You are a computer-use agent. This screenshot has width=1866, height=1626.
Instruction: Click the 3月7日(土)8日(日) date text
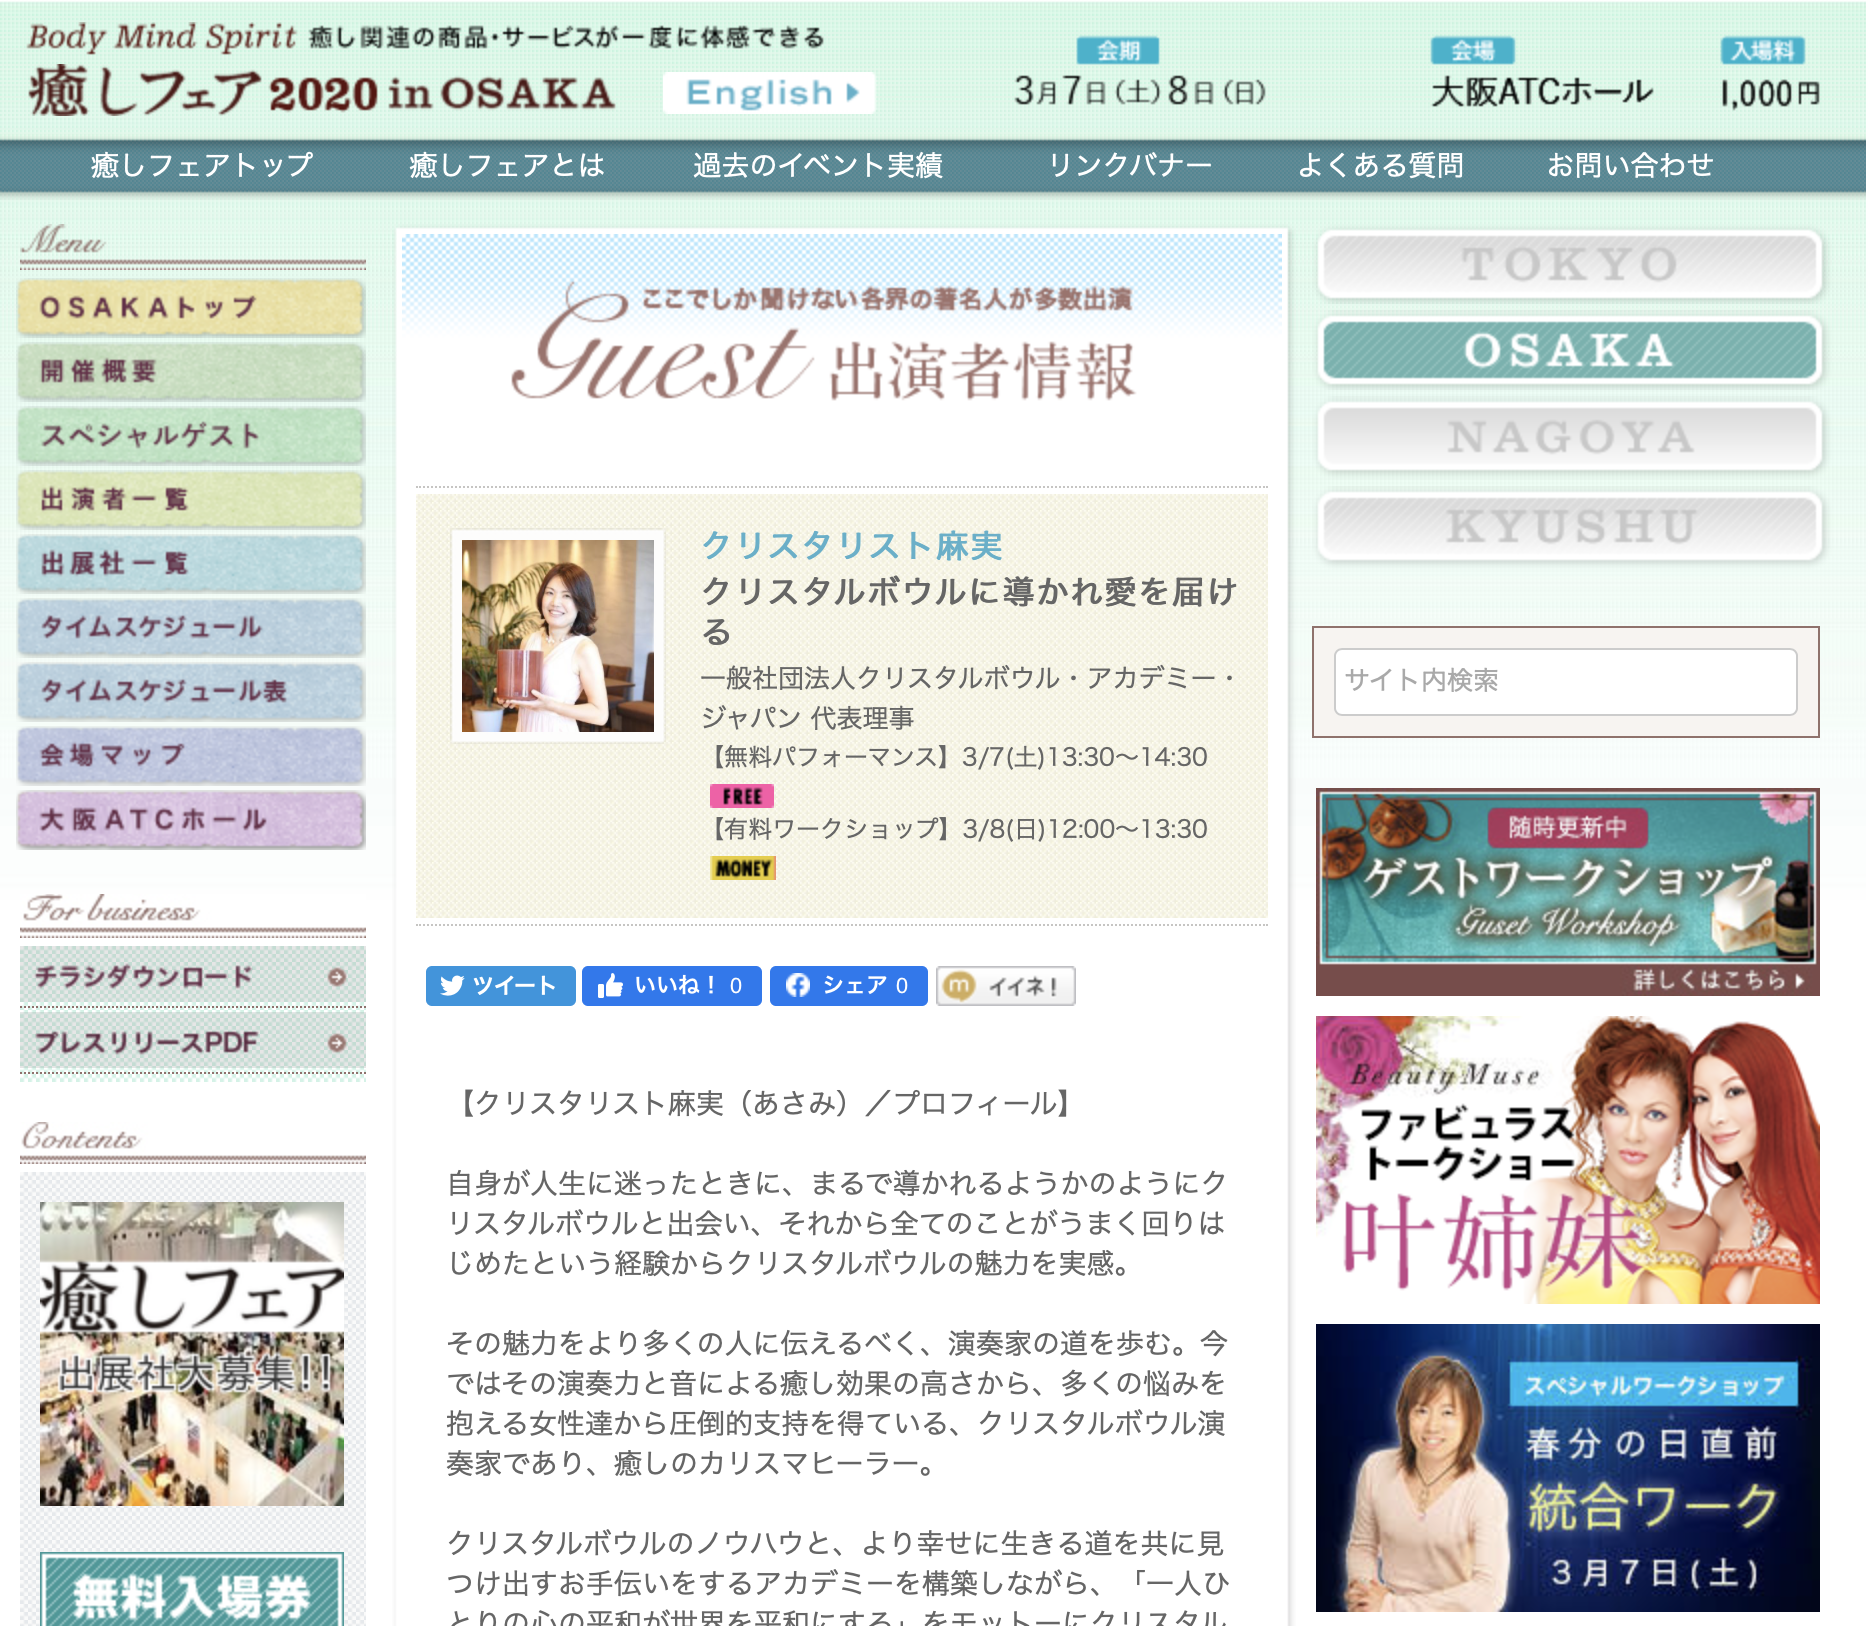[1140, 92]
